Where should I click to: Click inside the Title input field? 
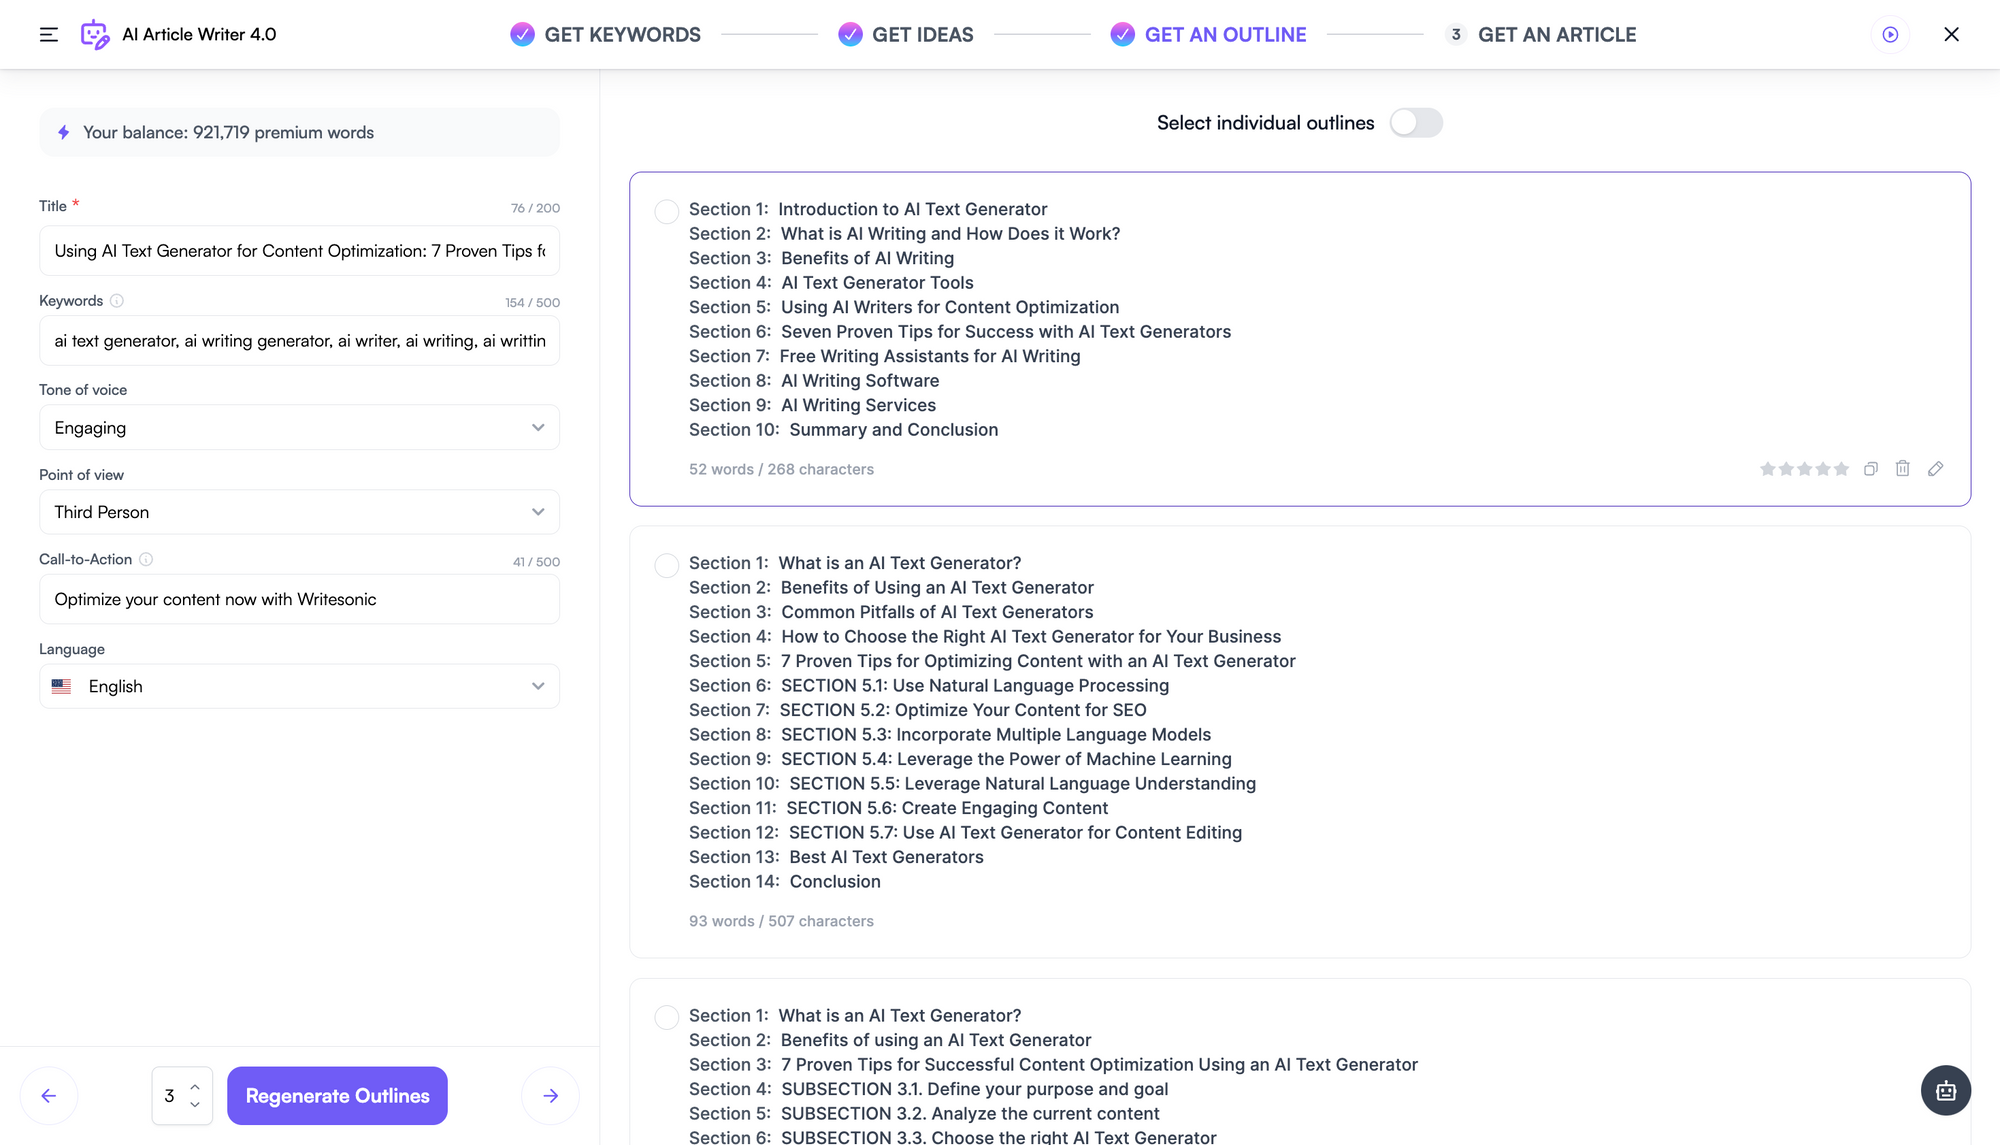[x=299, y=250]
